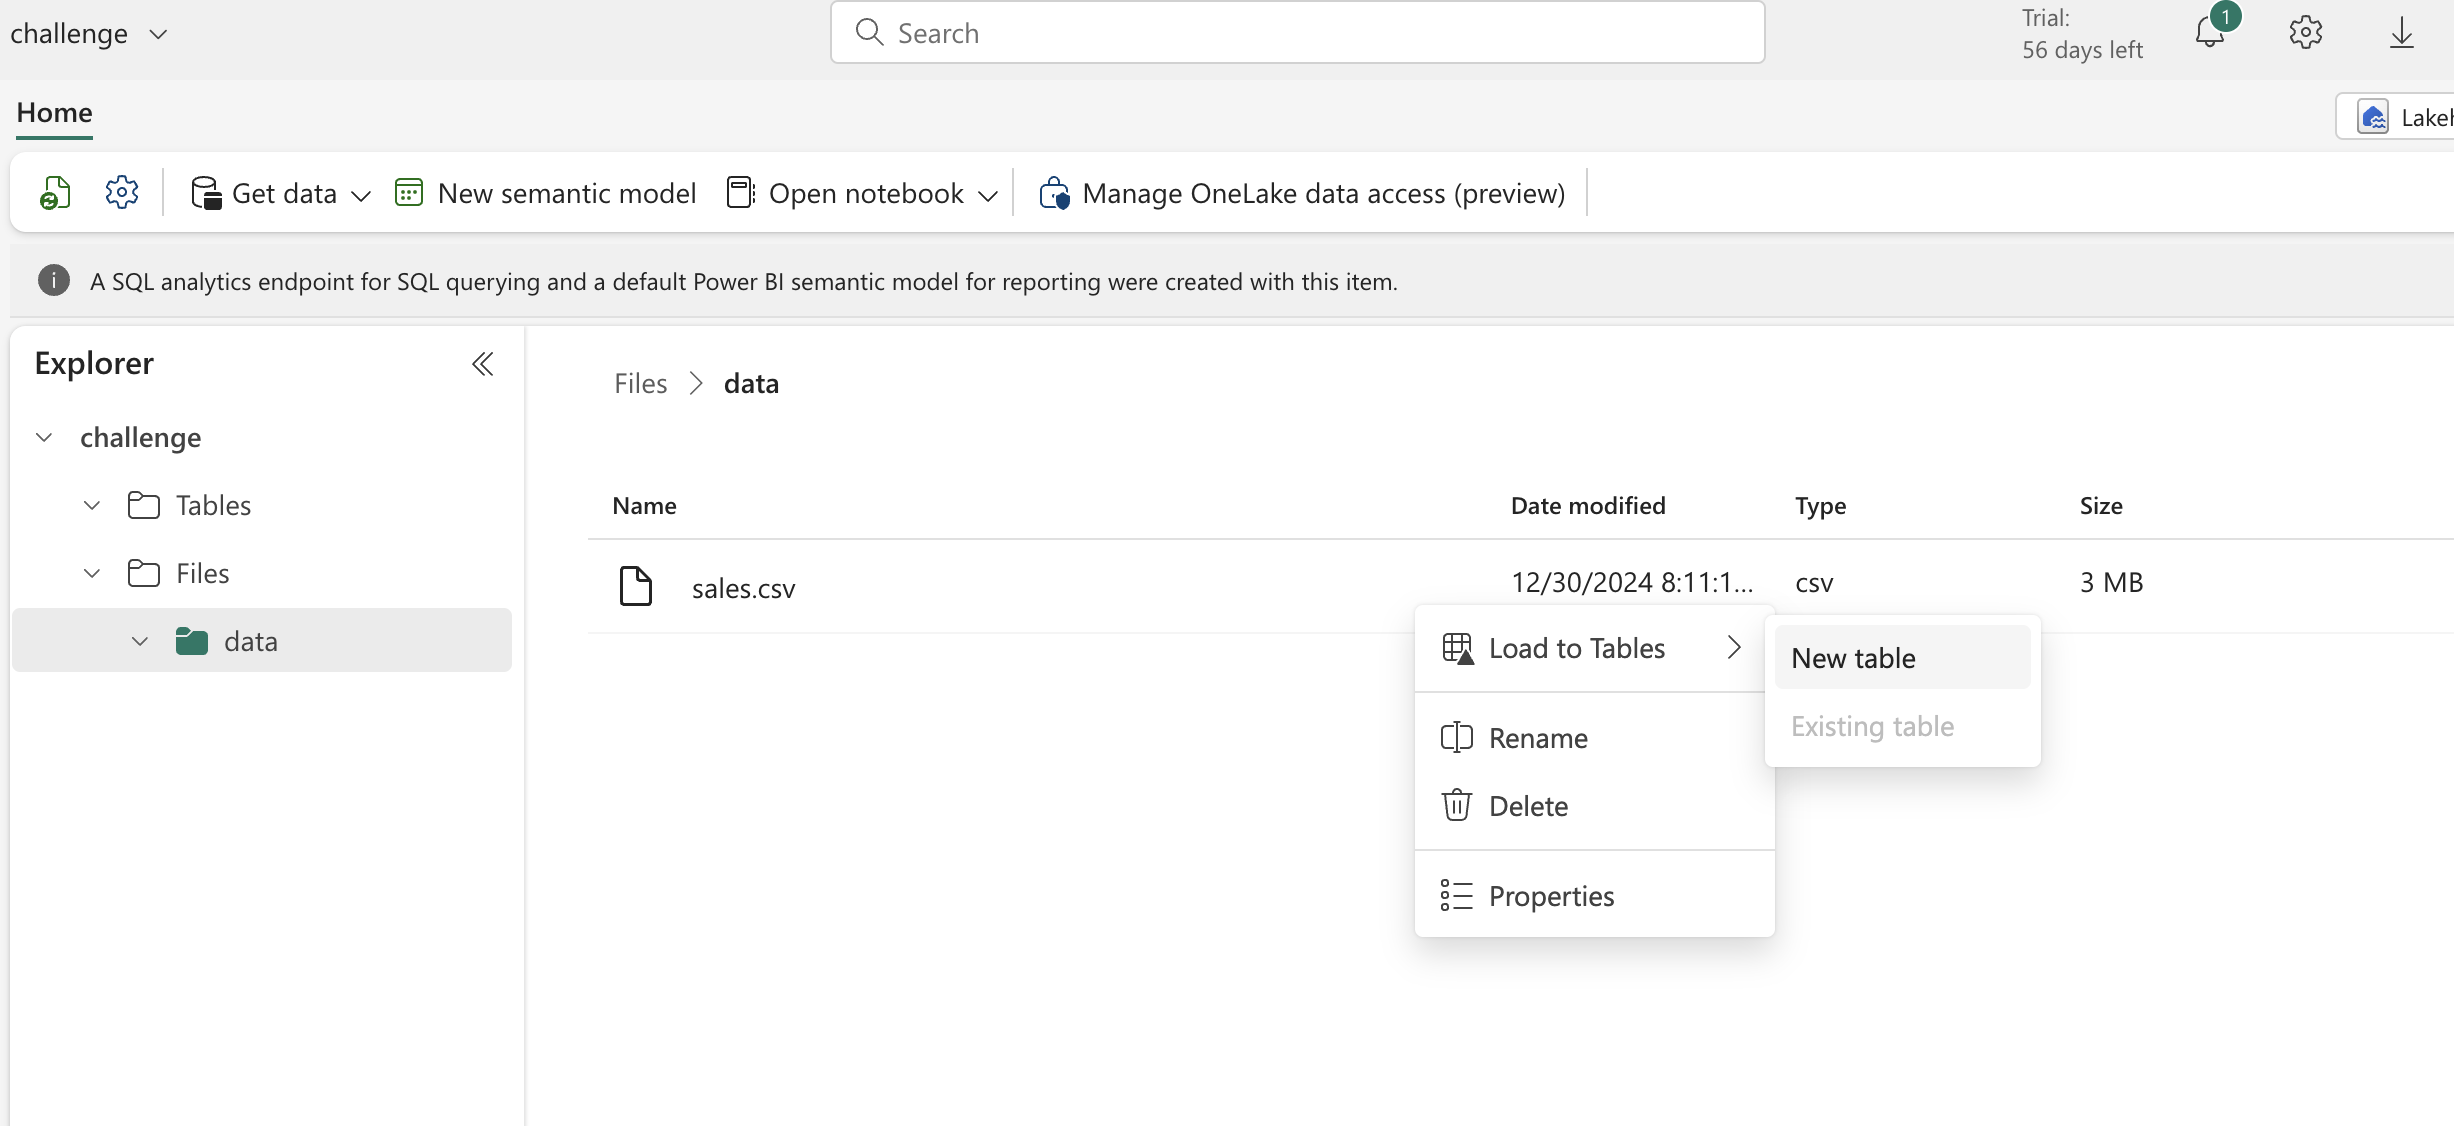Choose Load to Tables in context menu
This screenshot has width=2454, height=1126.
1594,648
